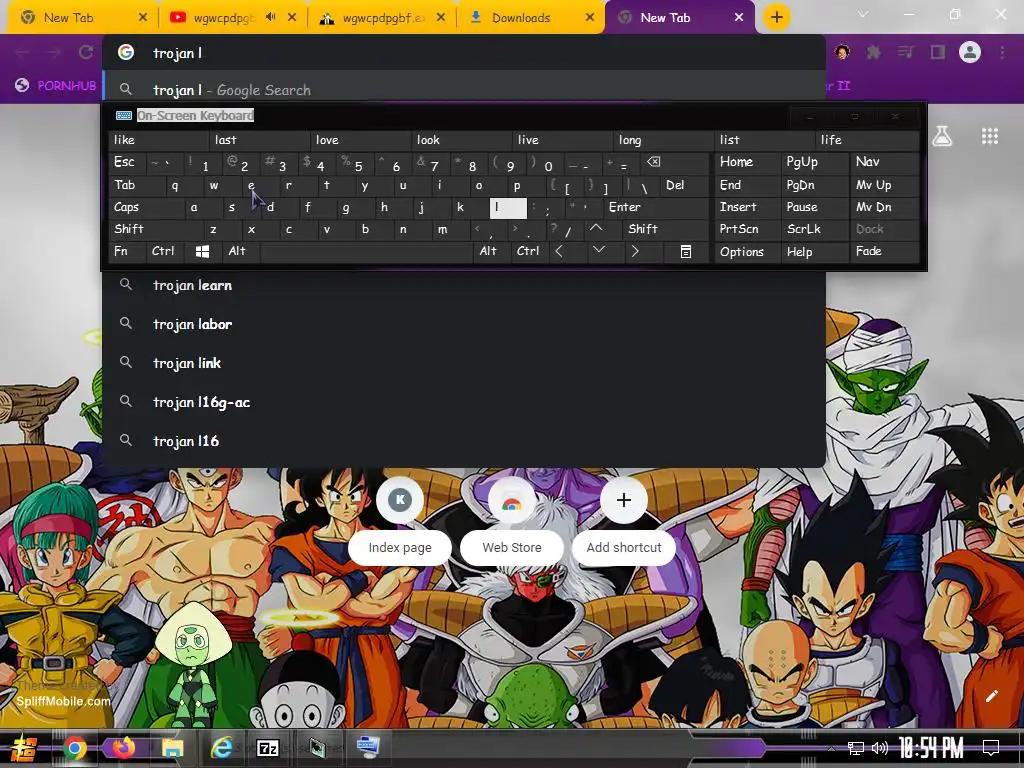1024x768 pixels.
Task: Toggle the Chrome side panel icon
Action: 938,52
